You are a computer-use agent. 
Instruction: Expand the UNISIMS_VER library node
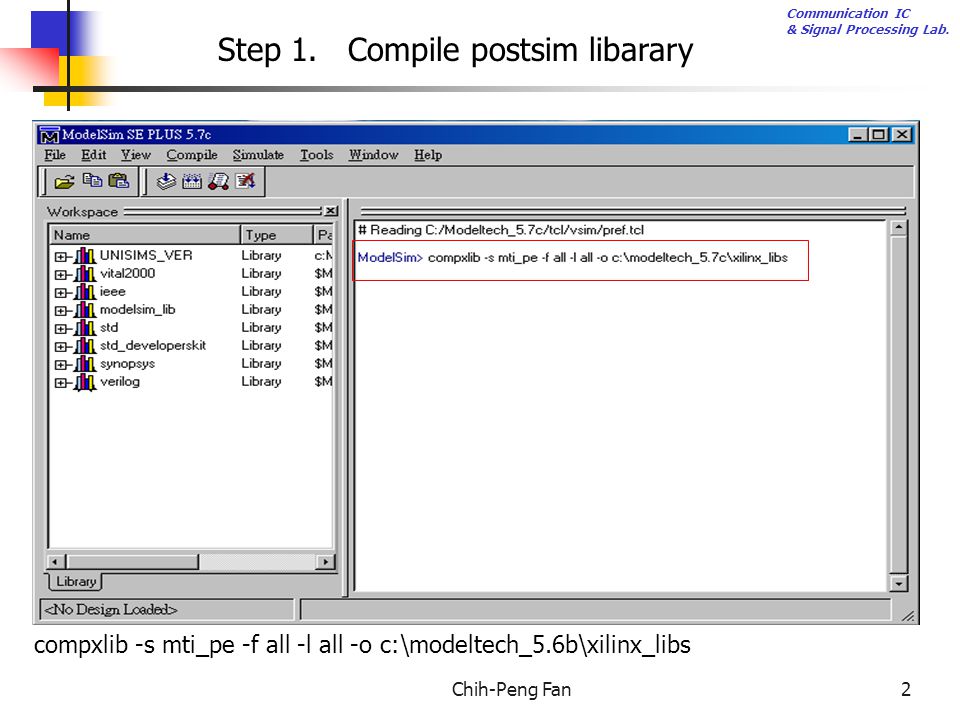point(60,257)
